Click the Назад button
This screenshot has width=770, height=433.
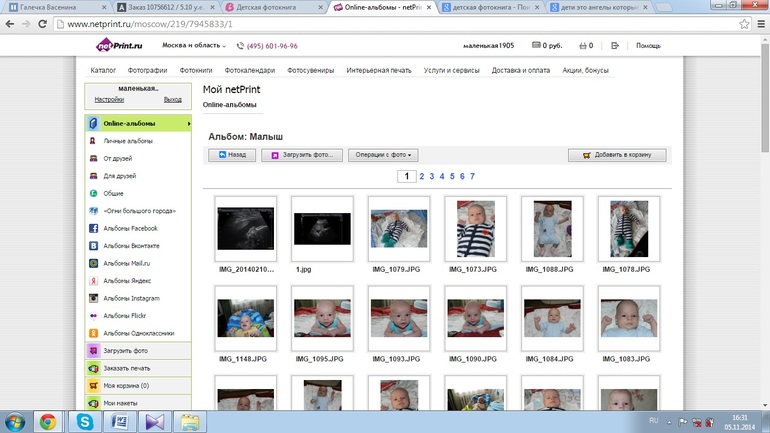231,155
